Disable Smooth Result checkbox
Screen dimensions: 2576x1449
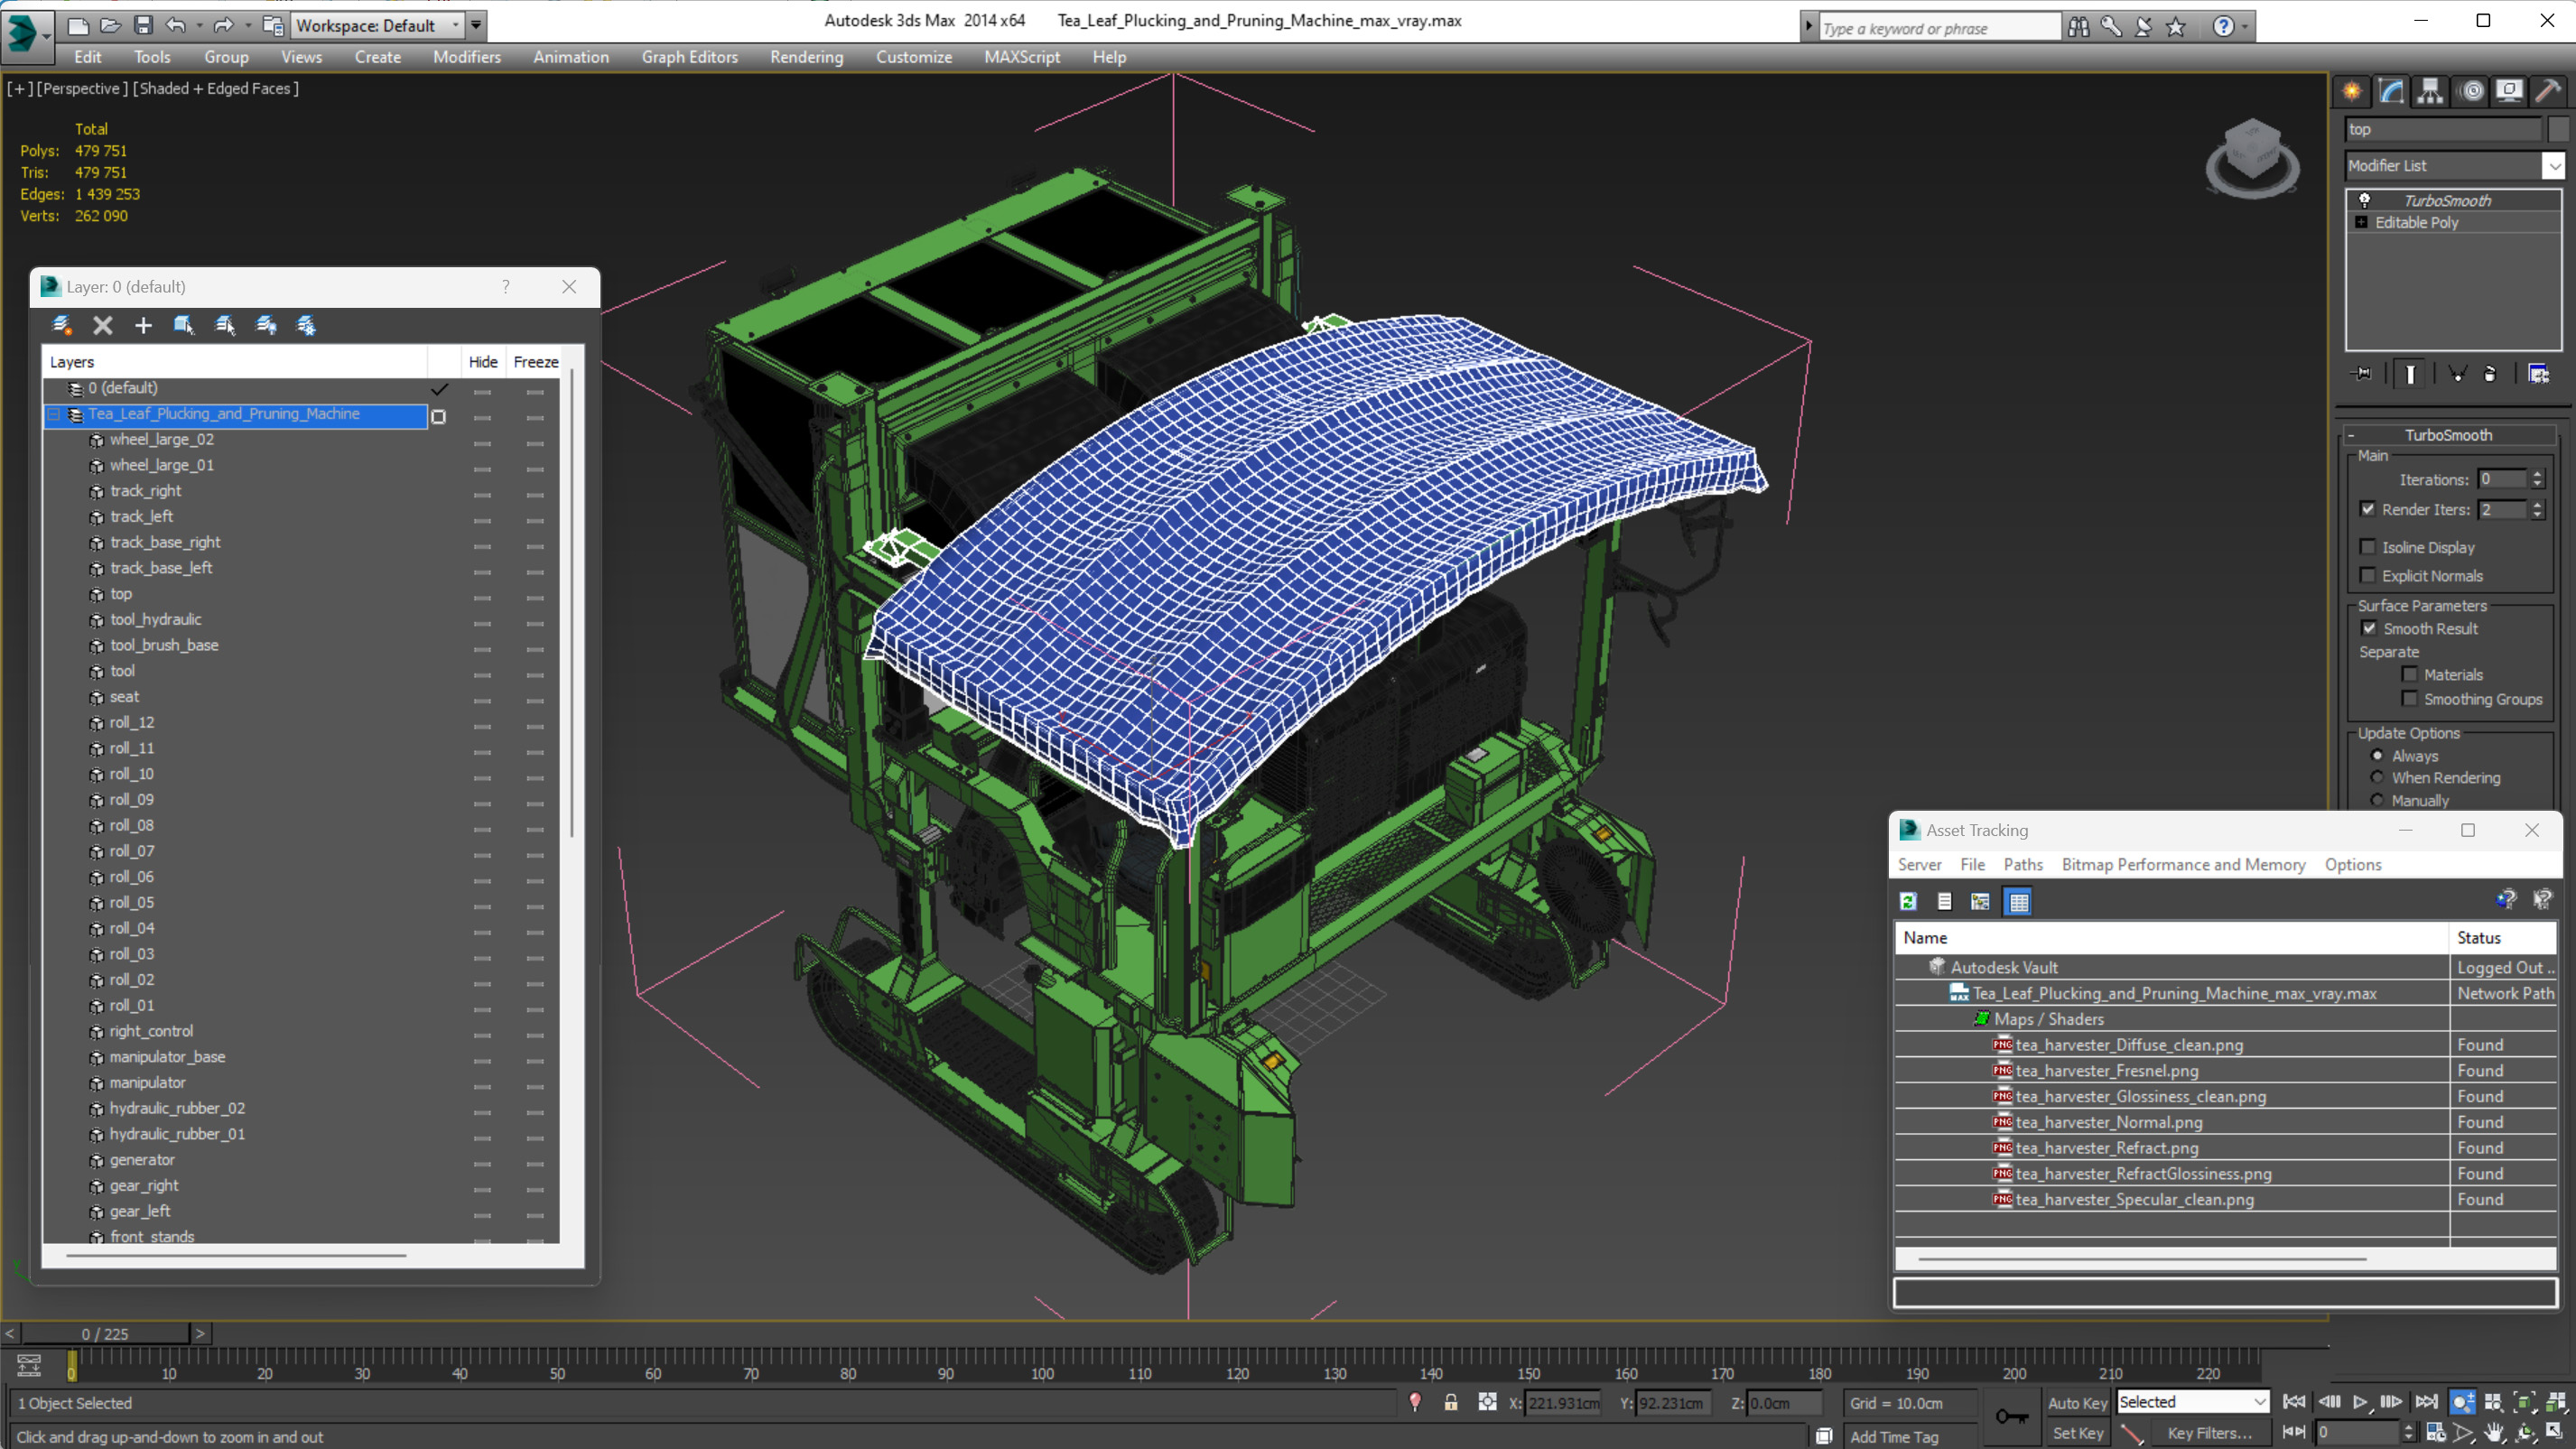[2369, 628]
